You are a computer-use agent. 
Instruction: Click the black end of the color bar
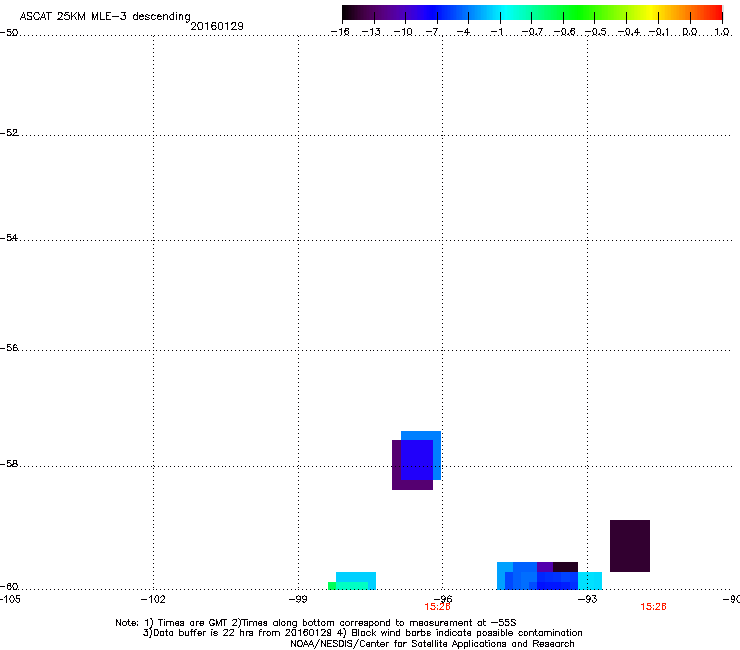pyautogui.click(x=349, y=13)
